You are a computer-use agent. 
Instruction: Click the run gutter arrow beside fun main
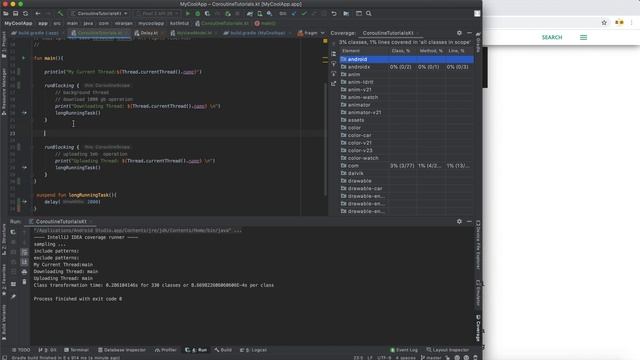pyautogui.click(x=24, y=58)
